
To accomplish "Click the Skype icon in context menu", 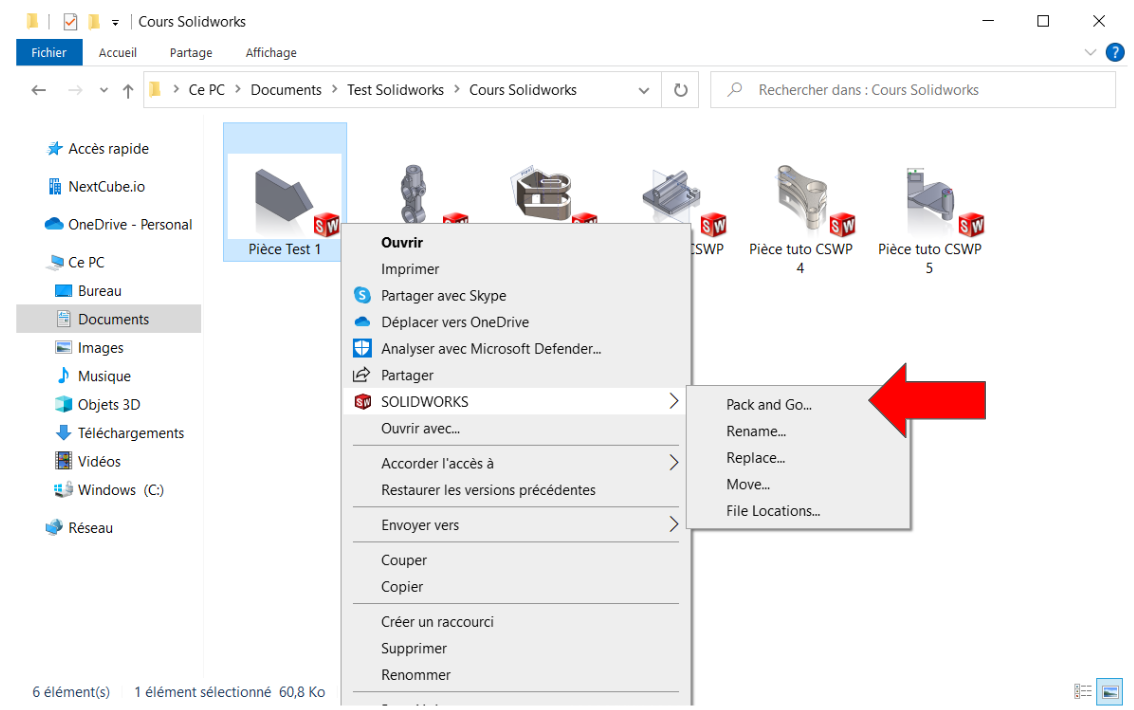I will [x=362, y=296].
